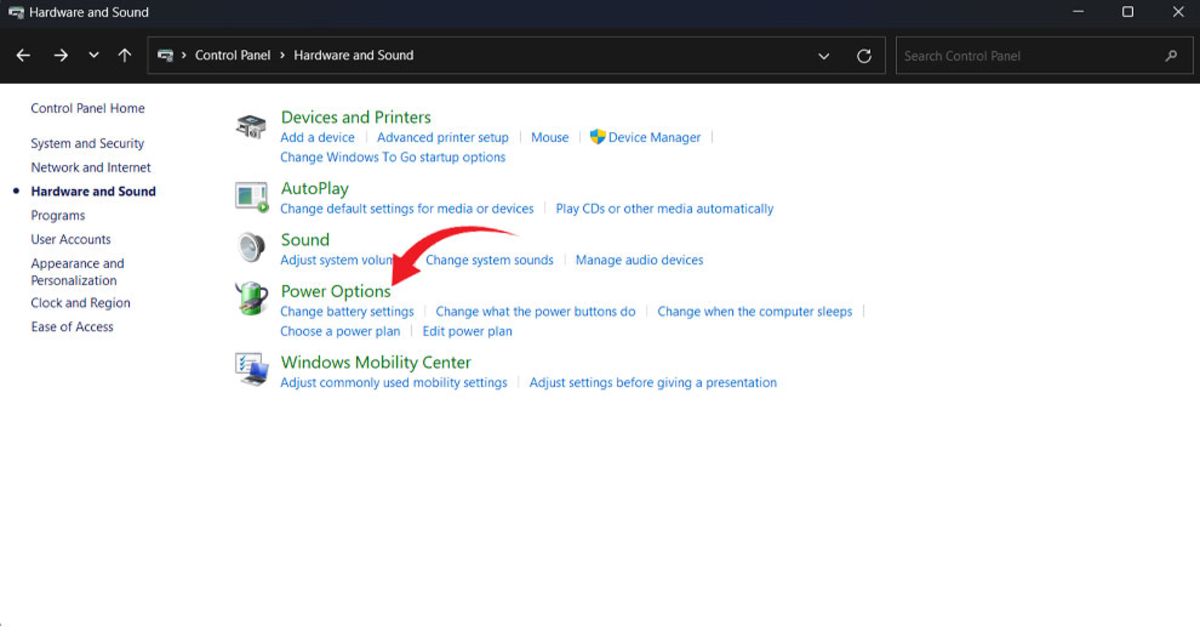Click Change system sounds link
This screenshot has width=1200, height=632.
[x=489, y=260]
